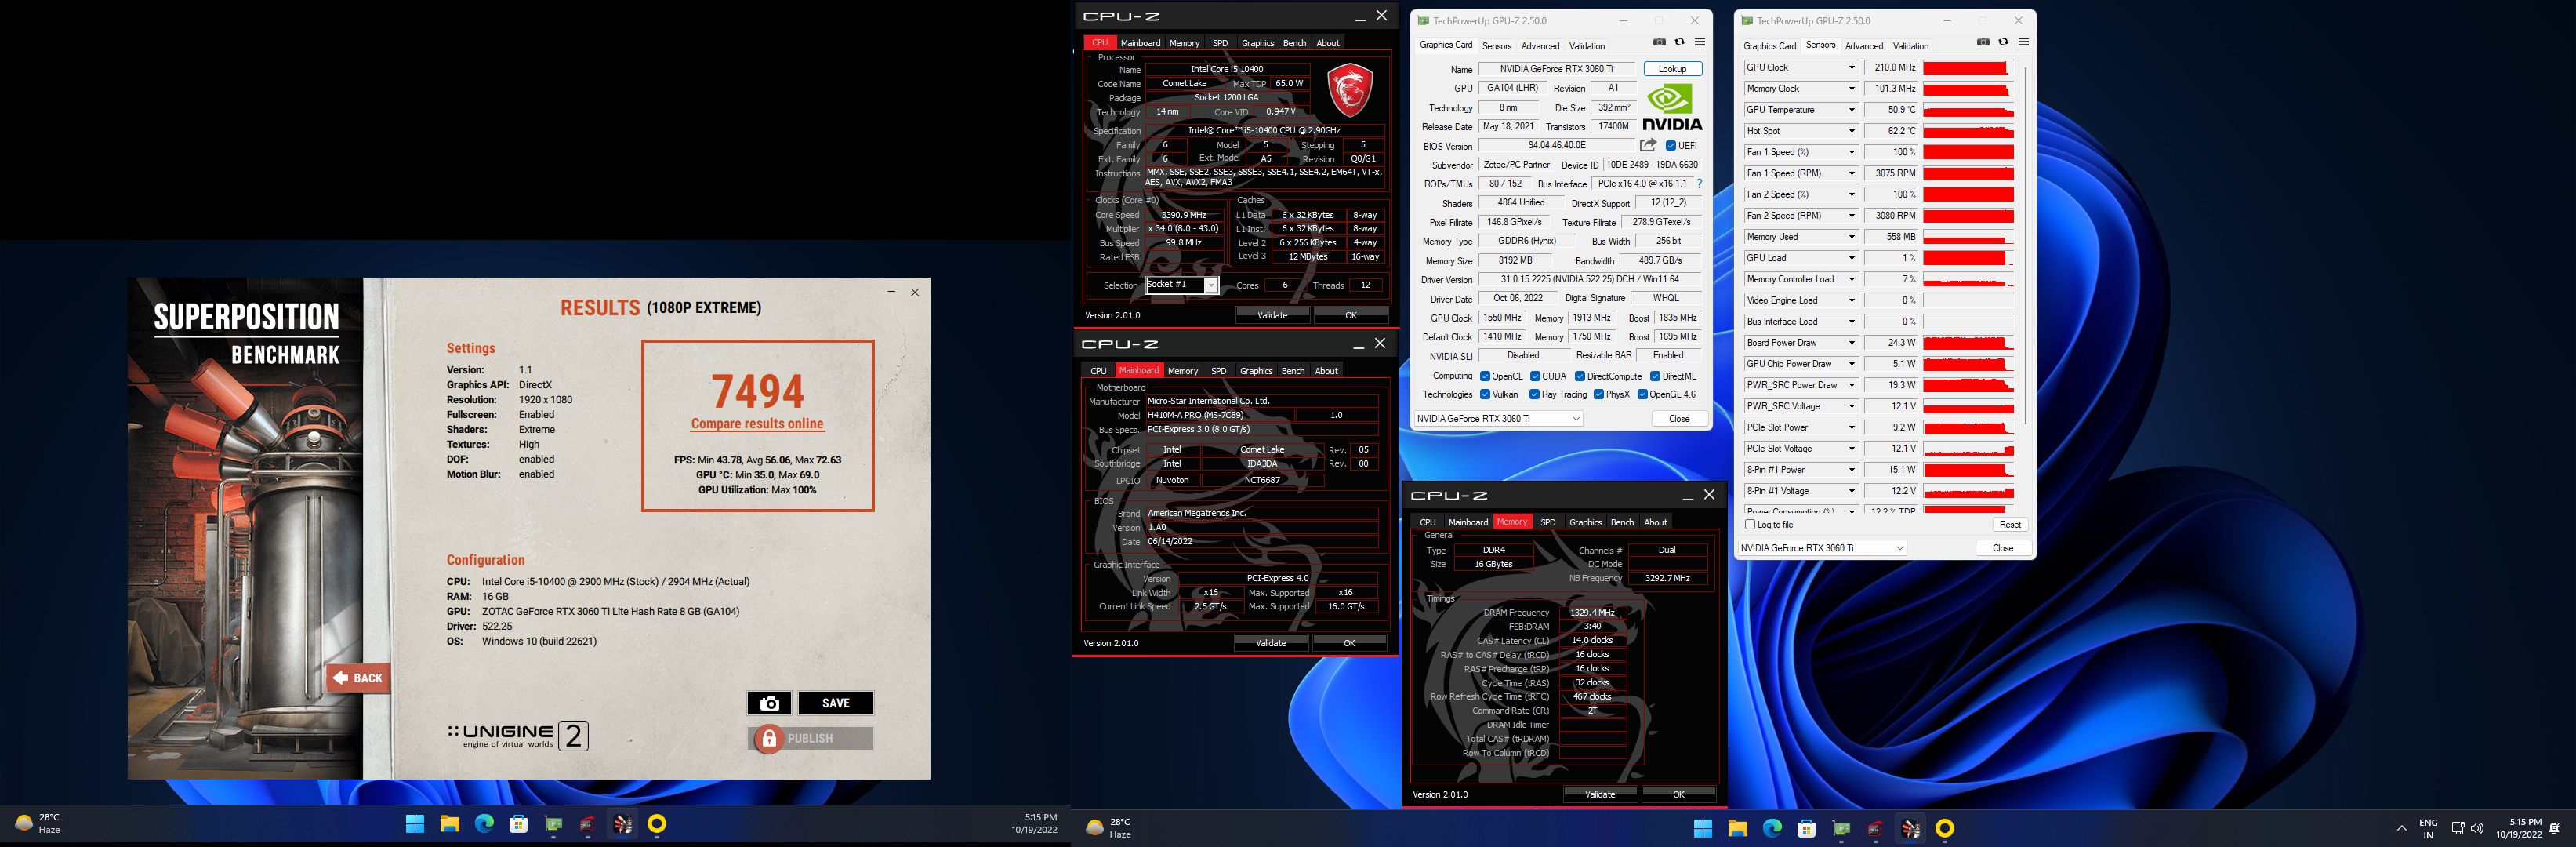Click SAVE button in Superposition results

tap(835, 703)
